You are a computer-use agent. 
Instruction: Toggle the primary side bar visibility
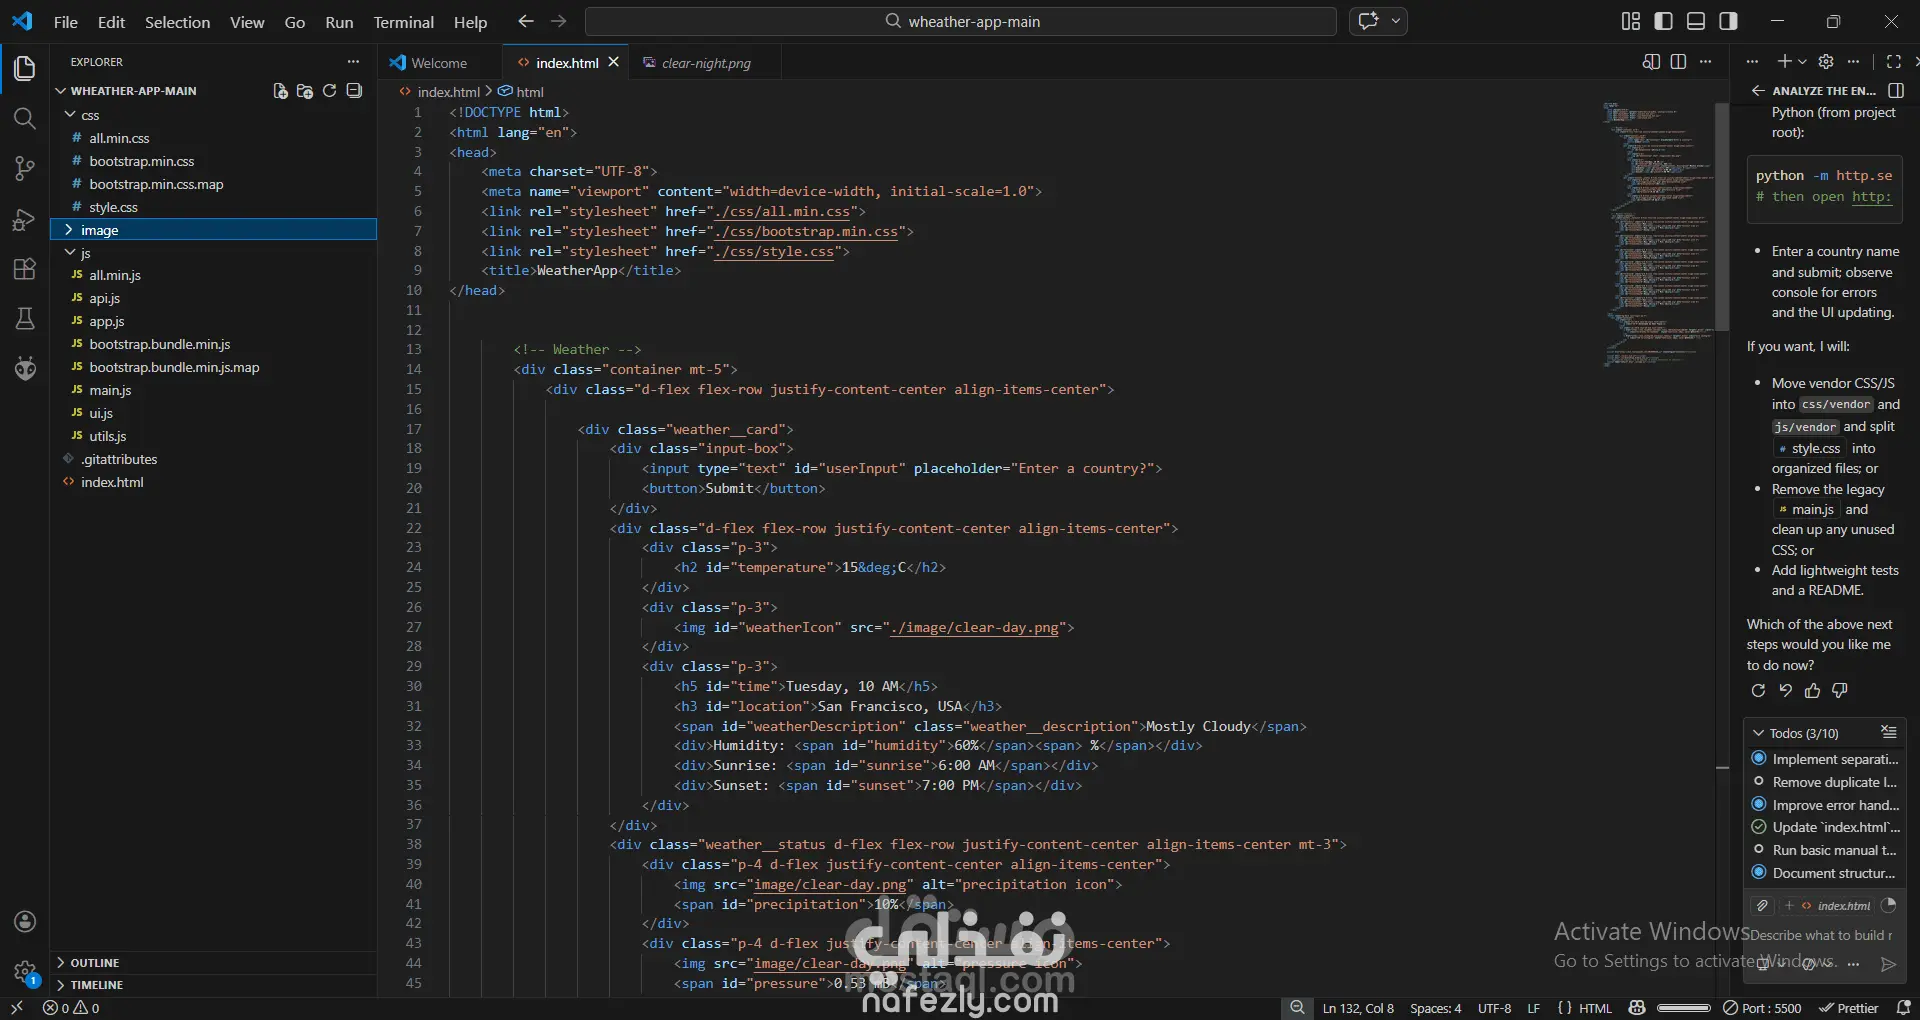pos(1664,21)
